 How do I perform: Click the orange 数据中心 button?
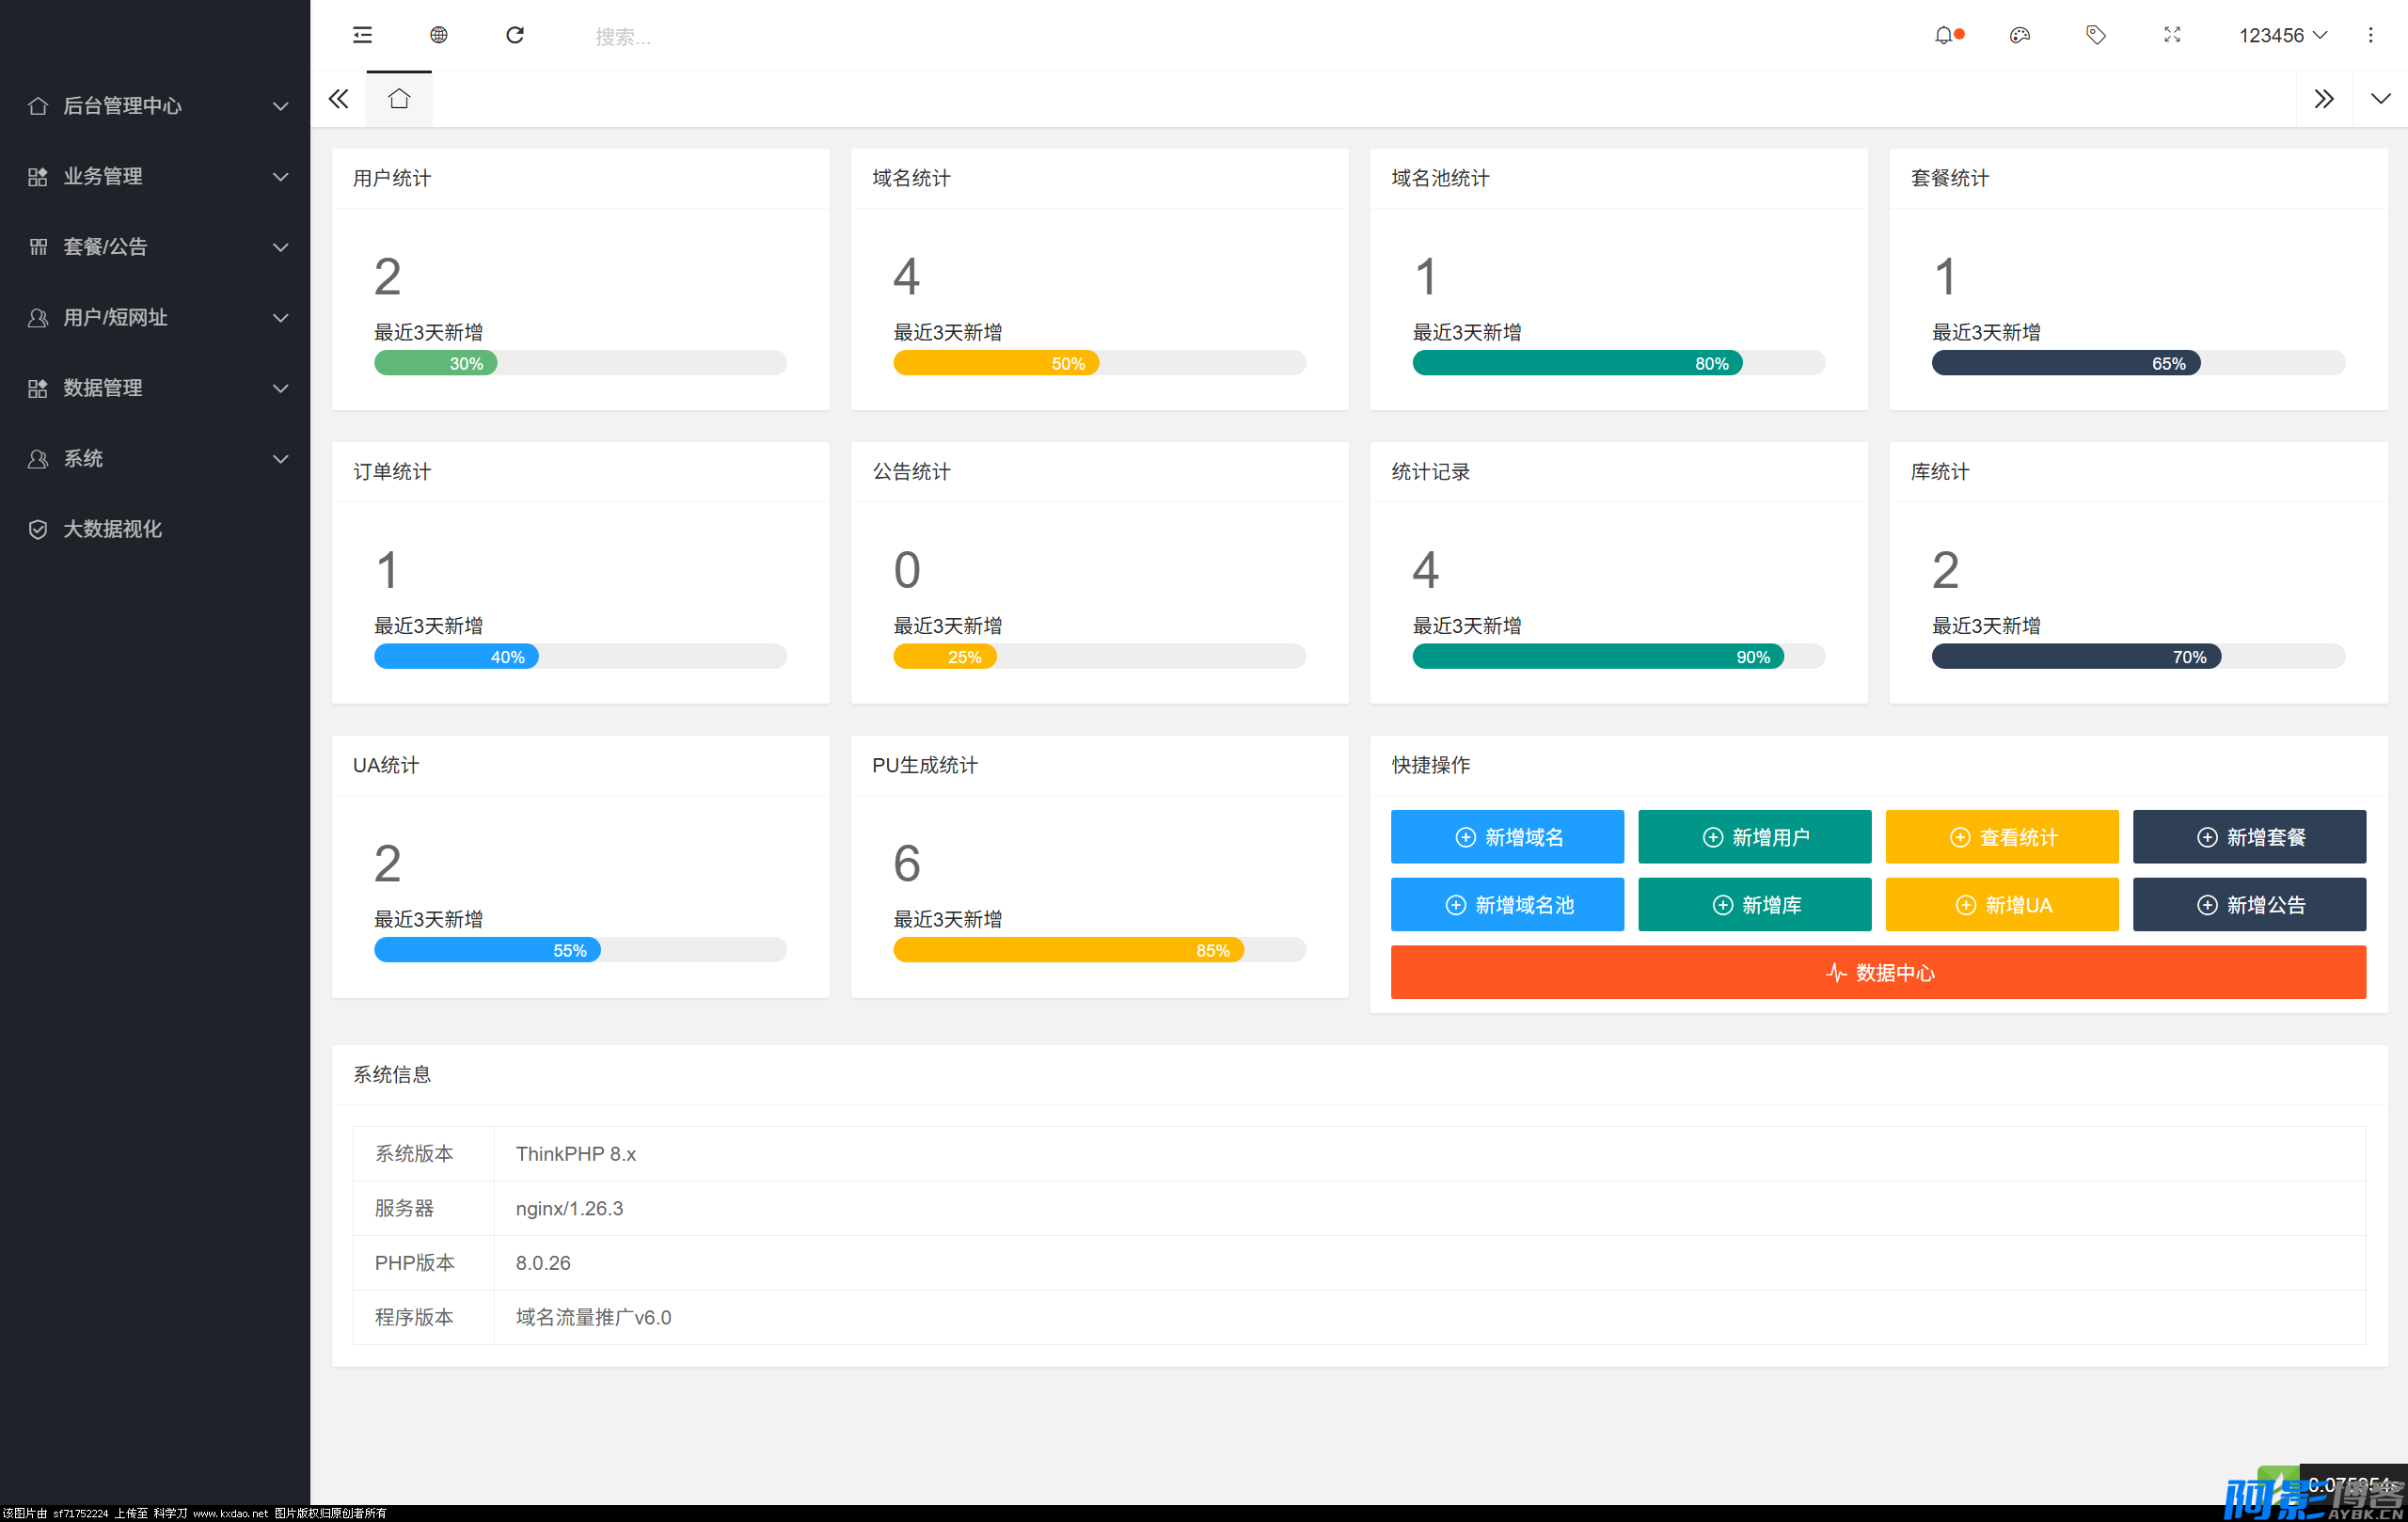coord(1877,972)
